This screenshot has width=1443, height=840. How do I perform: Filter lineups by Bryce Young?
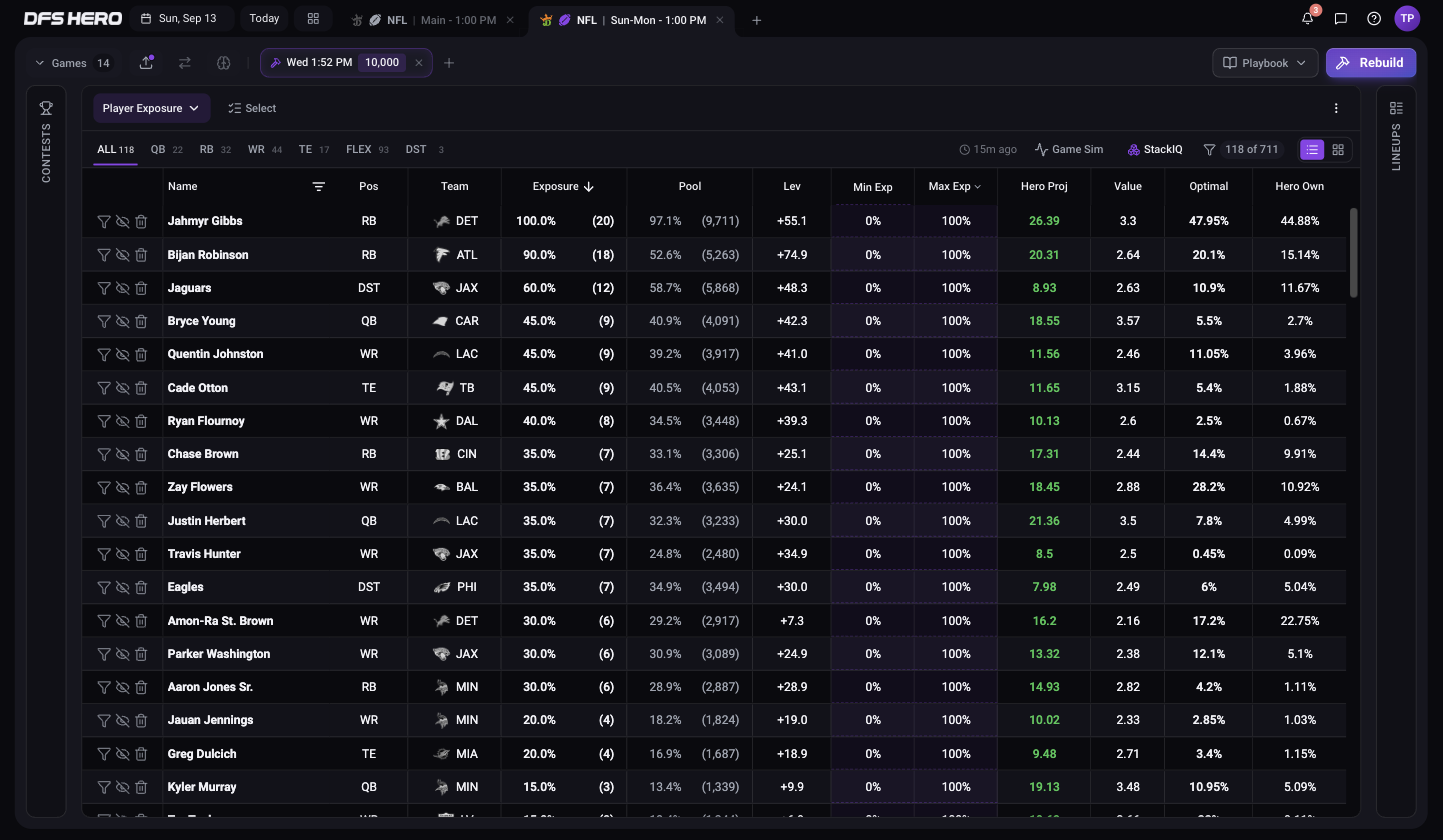[x=104, y=321]
